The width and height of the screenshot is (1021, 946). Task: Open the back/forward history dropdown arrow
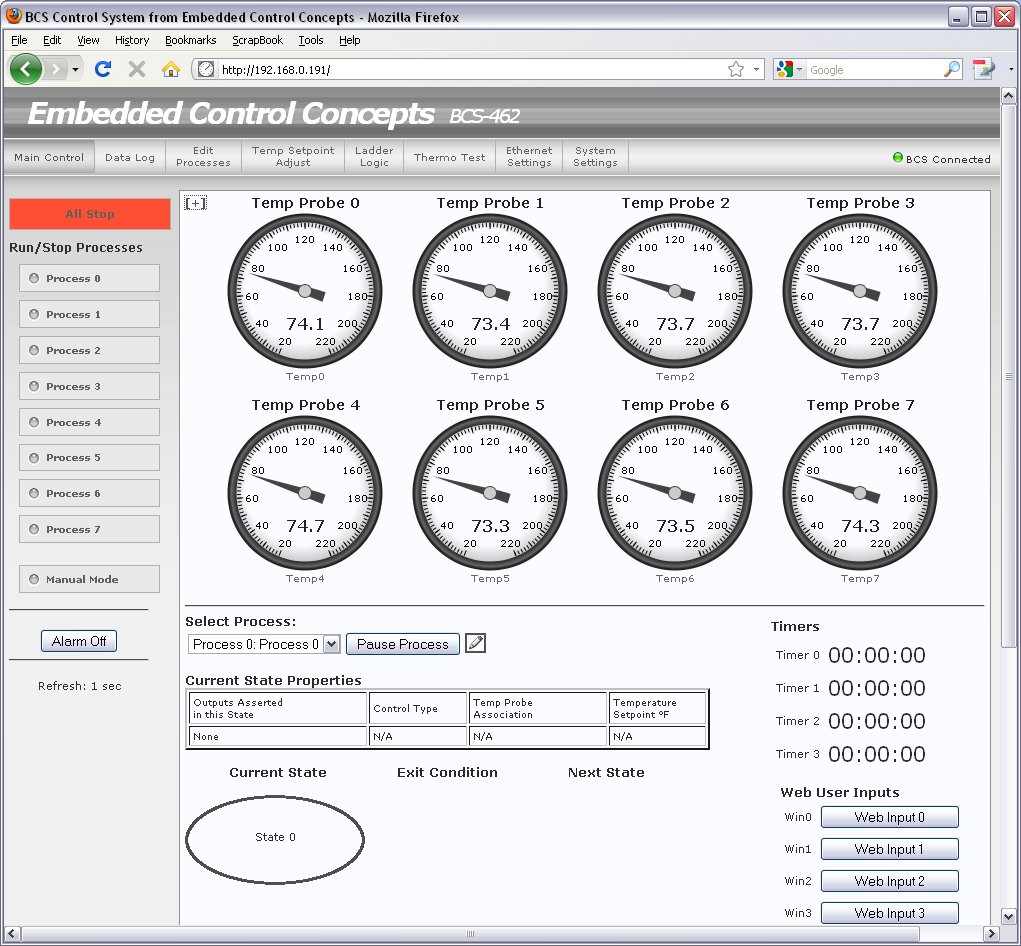pyautogui.click(x=76, y=69)
